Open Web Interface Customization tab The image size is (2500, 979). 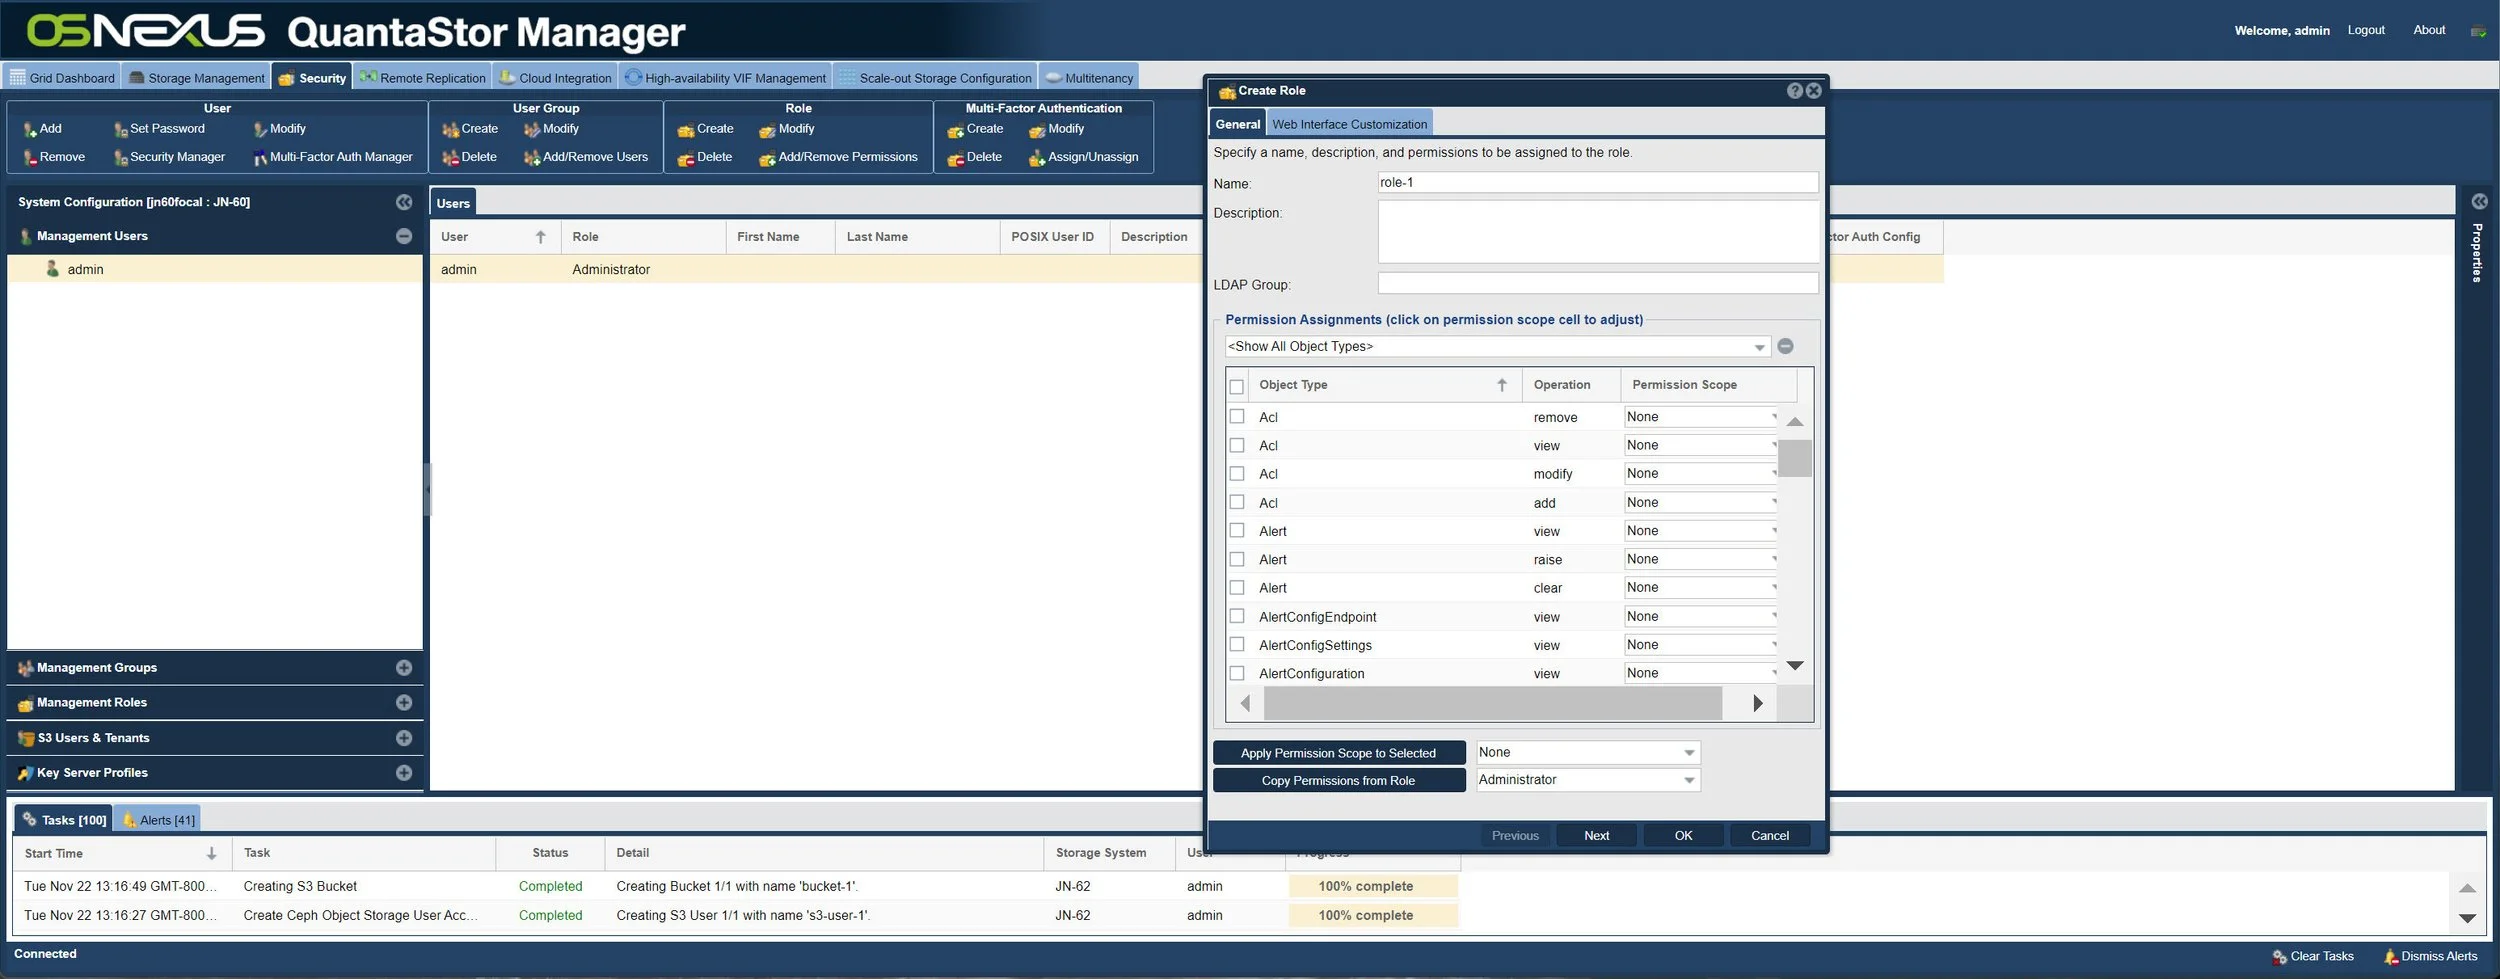1349,124
